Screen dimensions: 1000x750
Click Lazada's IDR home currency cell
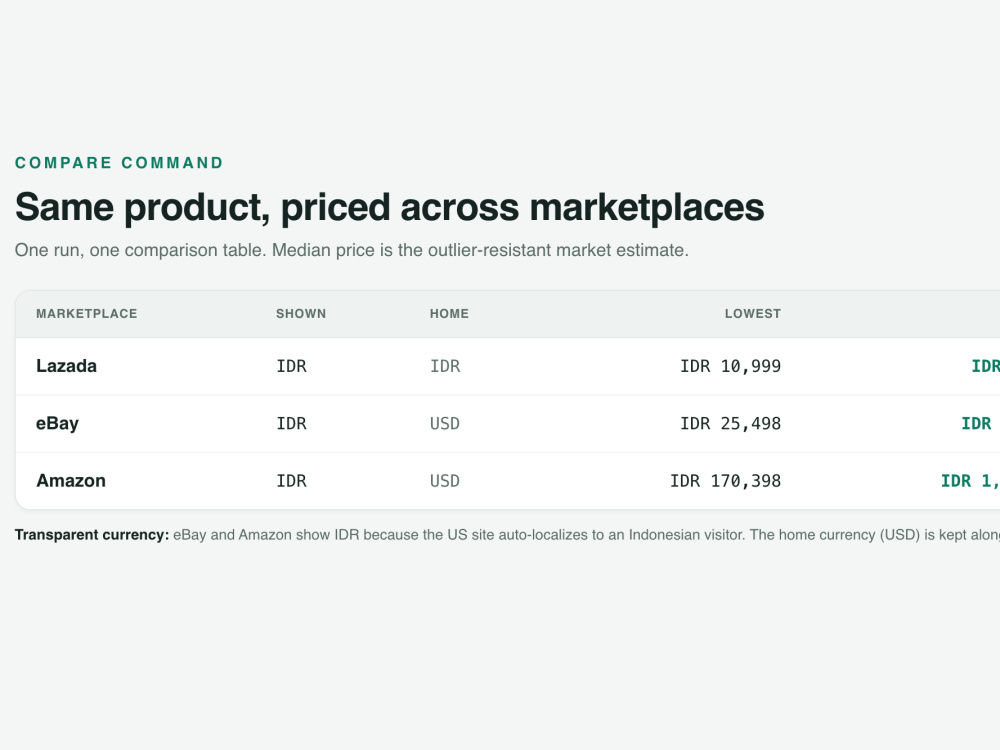[445, 366]
